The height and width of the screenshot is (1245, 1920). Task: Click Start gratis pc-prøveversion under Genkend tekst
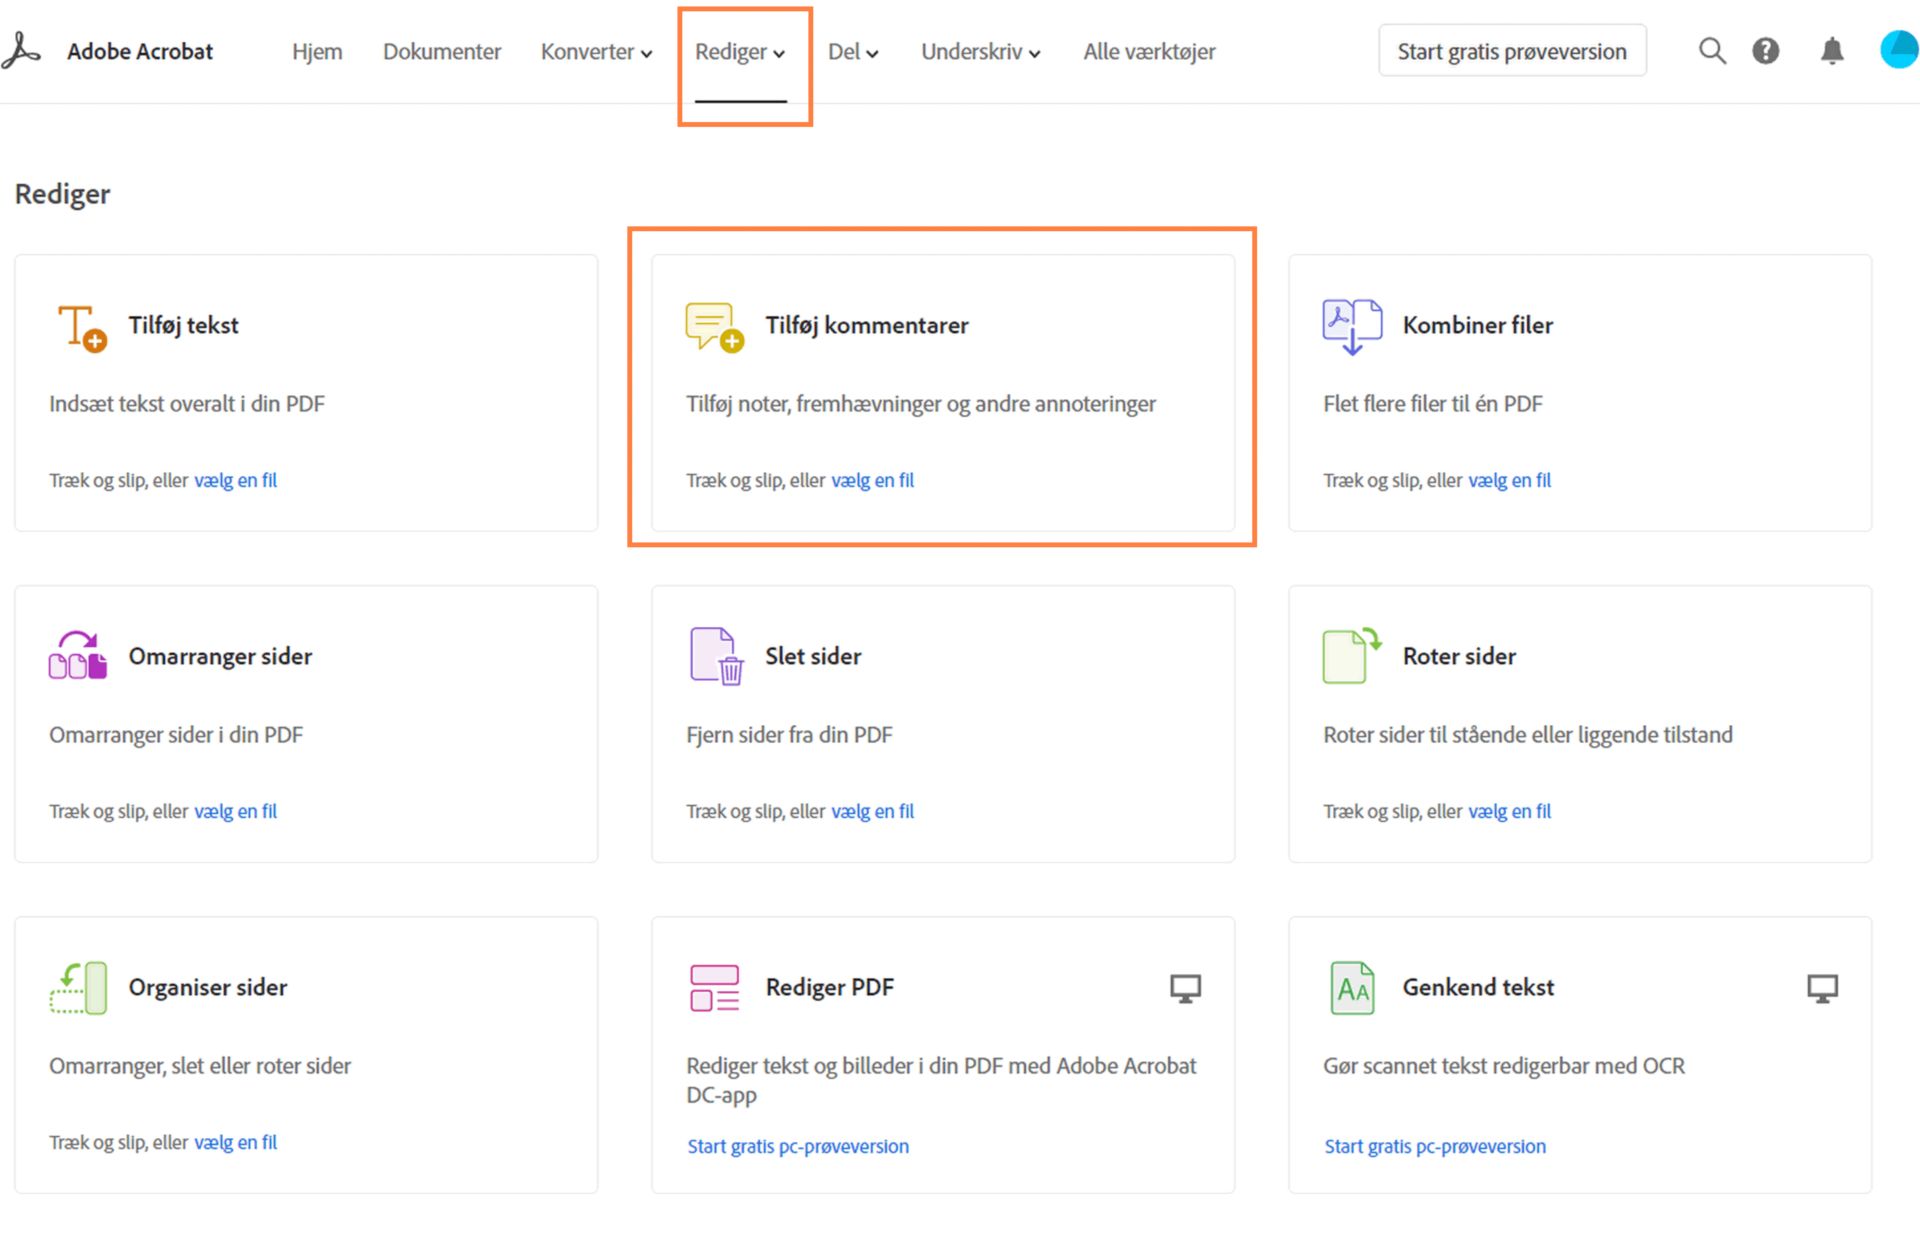click(1435, 1147)
